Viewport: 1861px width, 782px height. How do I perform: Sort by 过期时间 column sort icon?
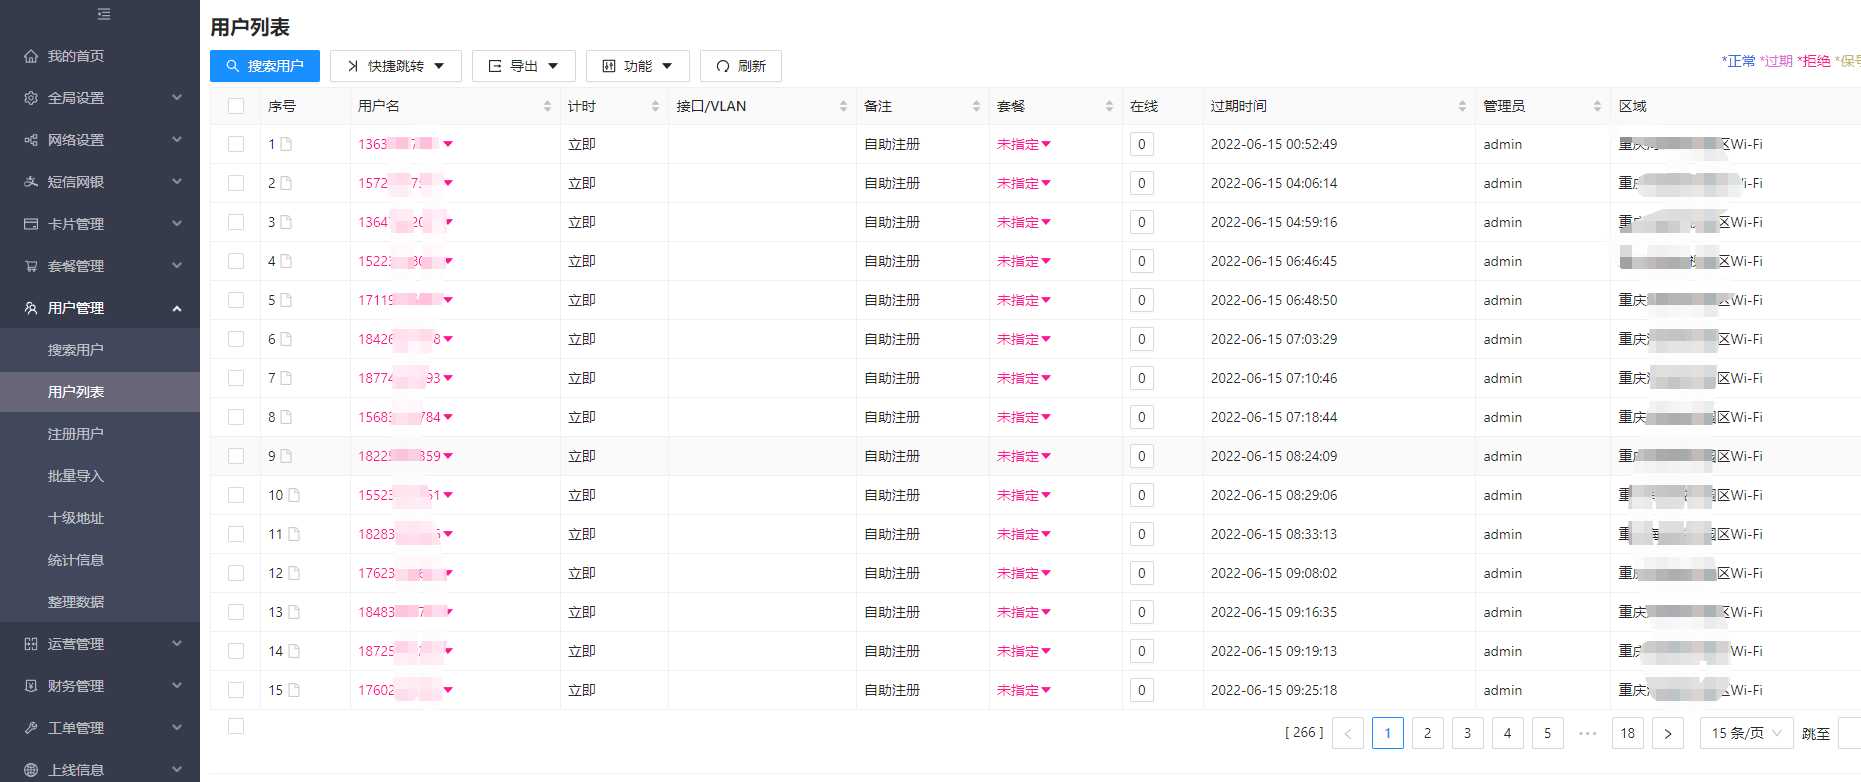(x=1462, y=106)
